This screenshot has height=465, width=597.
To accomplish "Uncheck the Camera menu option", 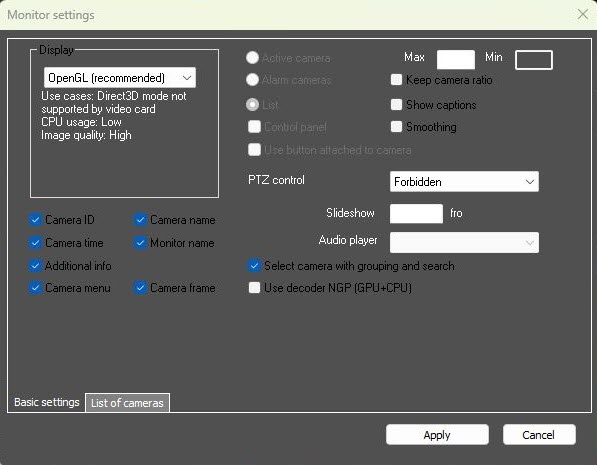I will (35, 288).
